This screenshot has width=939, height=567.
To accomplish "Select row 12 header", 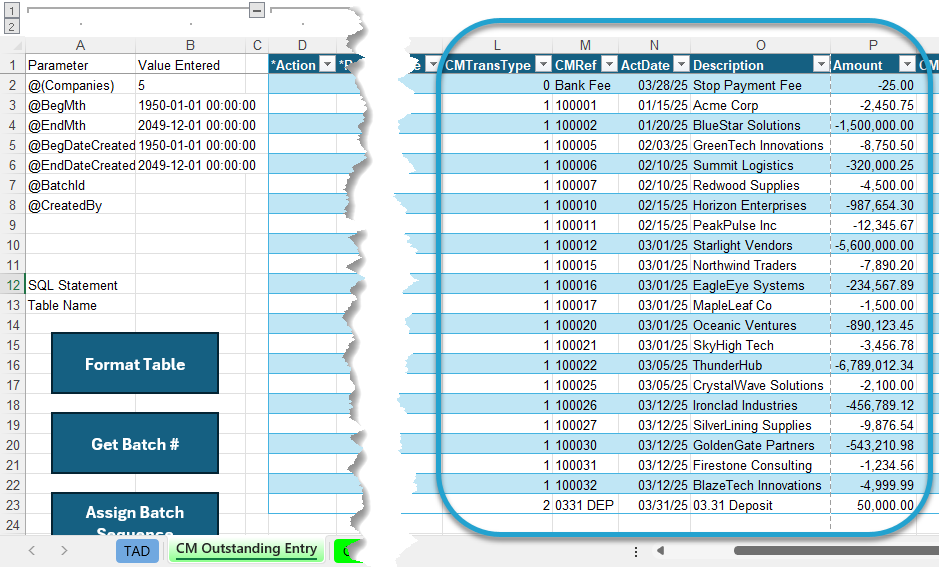I will click(x=13, y=285).
